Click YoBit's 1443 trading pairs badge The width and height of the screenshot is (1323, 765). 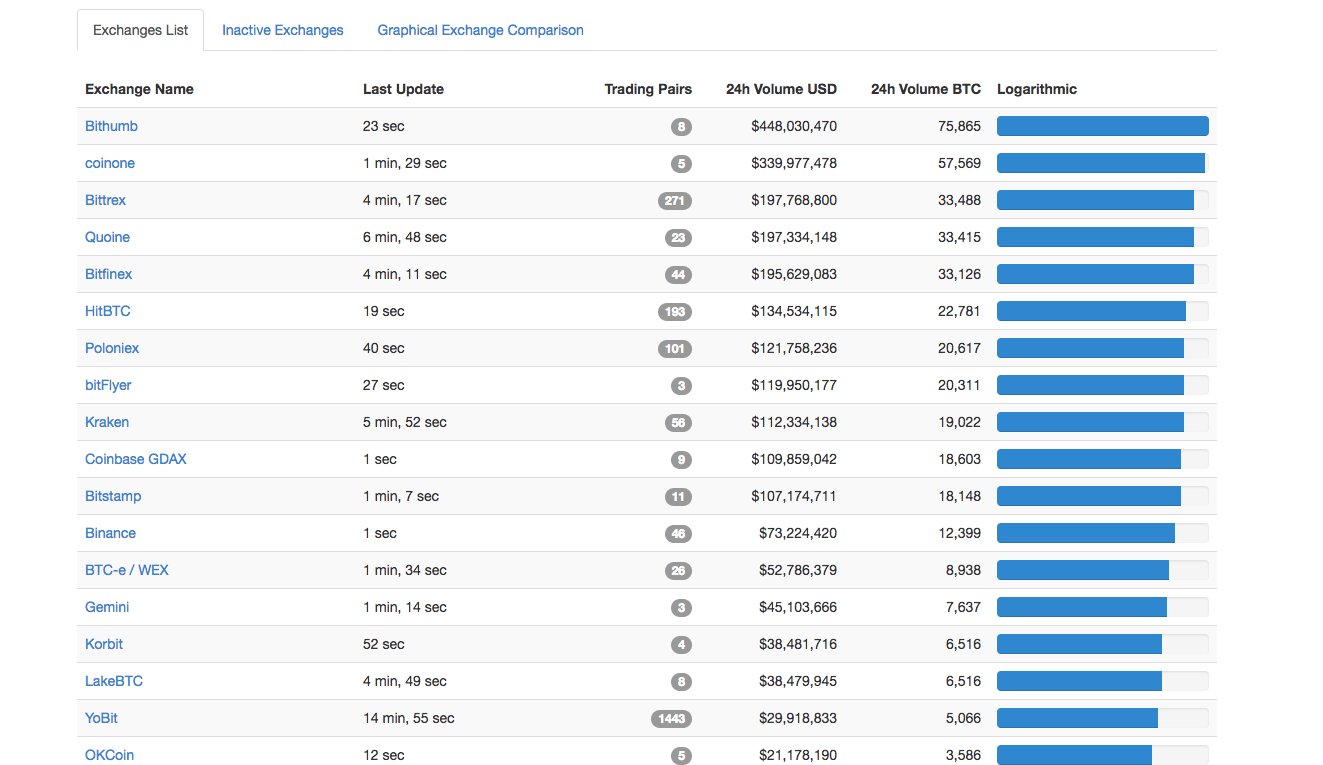(671, 719)
